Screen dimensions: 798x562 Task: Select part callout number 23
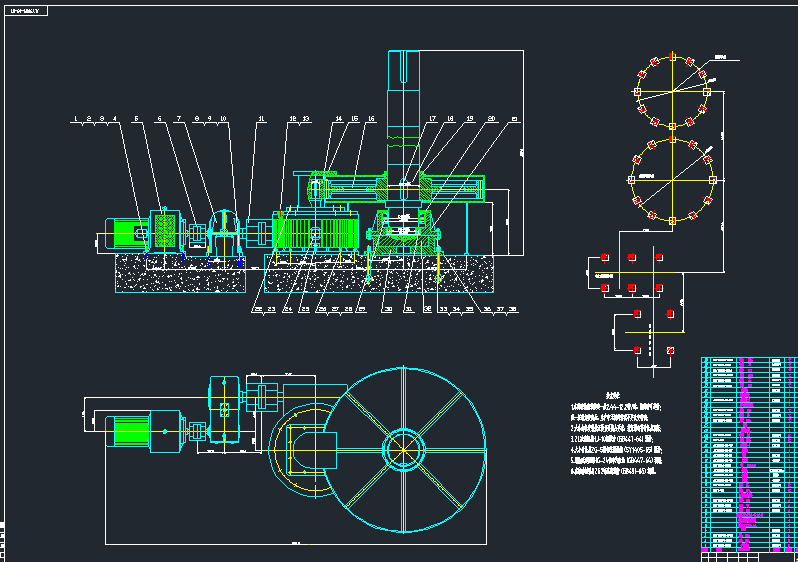point(271,309)
